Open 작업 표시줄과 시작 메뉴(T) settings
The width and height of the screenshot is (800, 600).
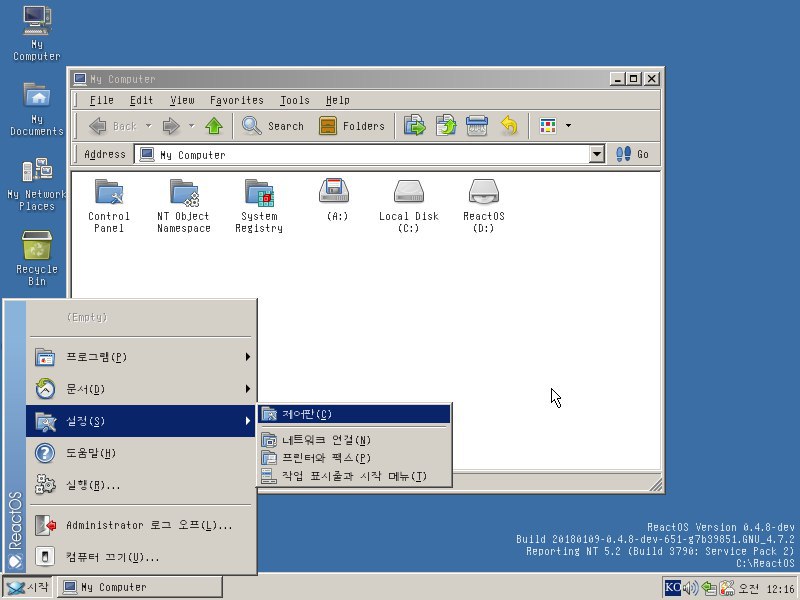[x=355, y=476]
